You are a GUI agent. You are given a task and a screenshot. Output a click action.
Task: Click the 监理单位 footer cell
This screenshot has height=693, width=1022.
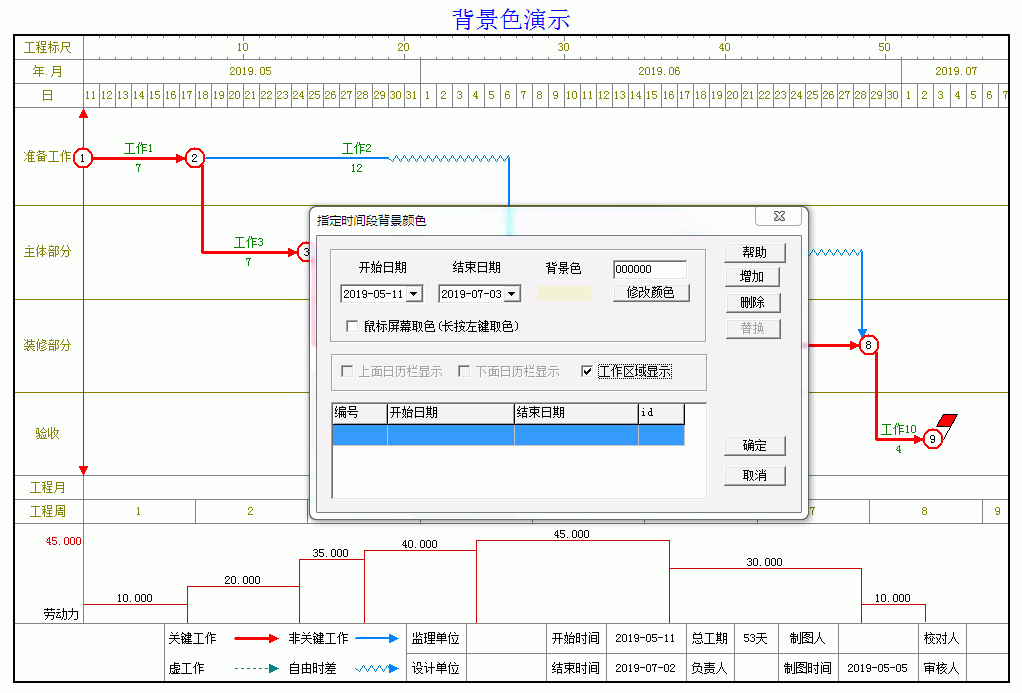click(x=435, y=638)
